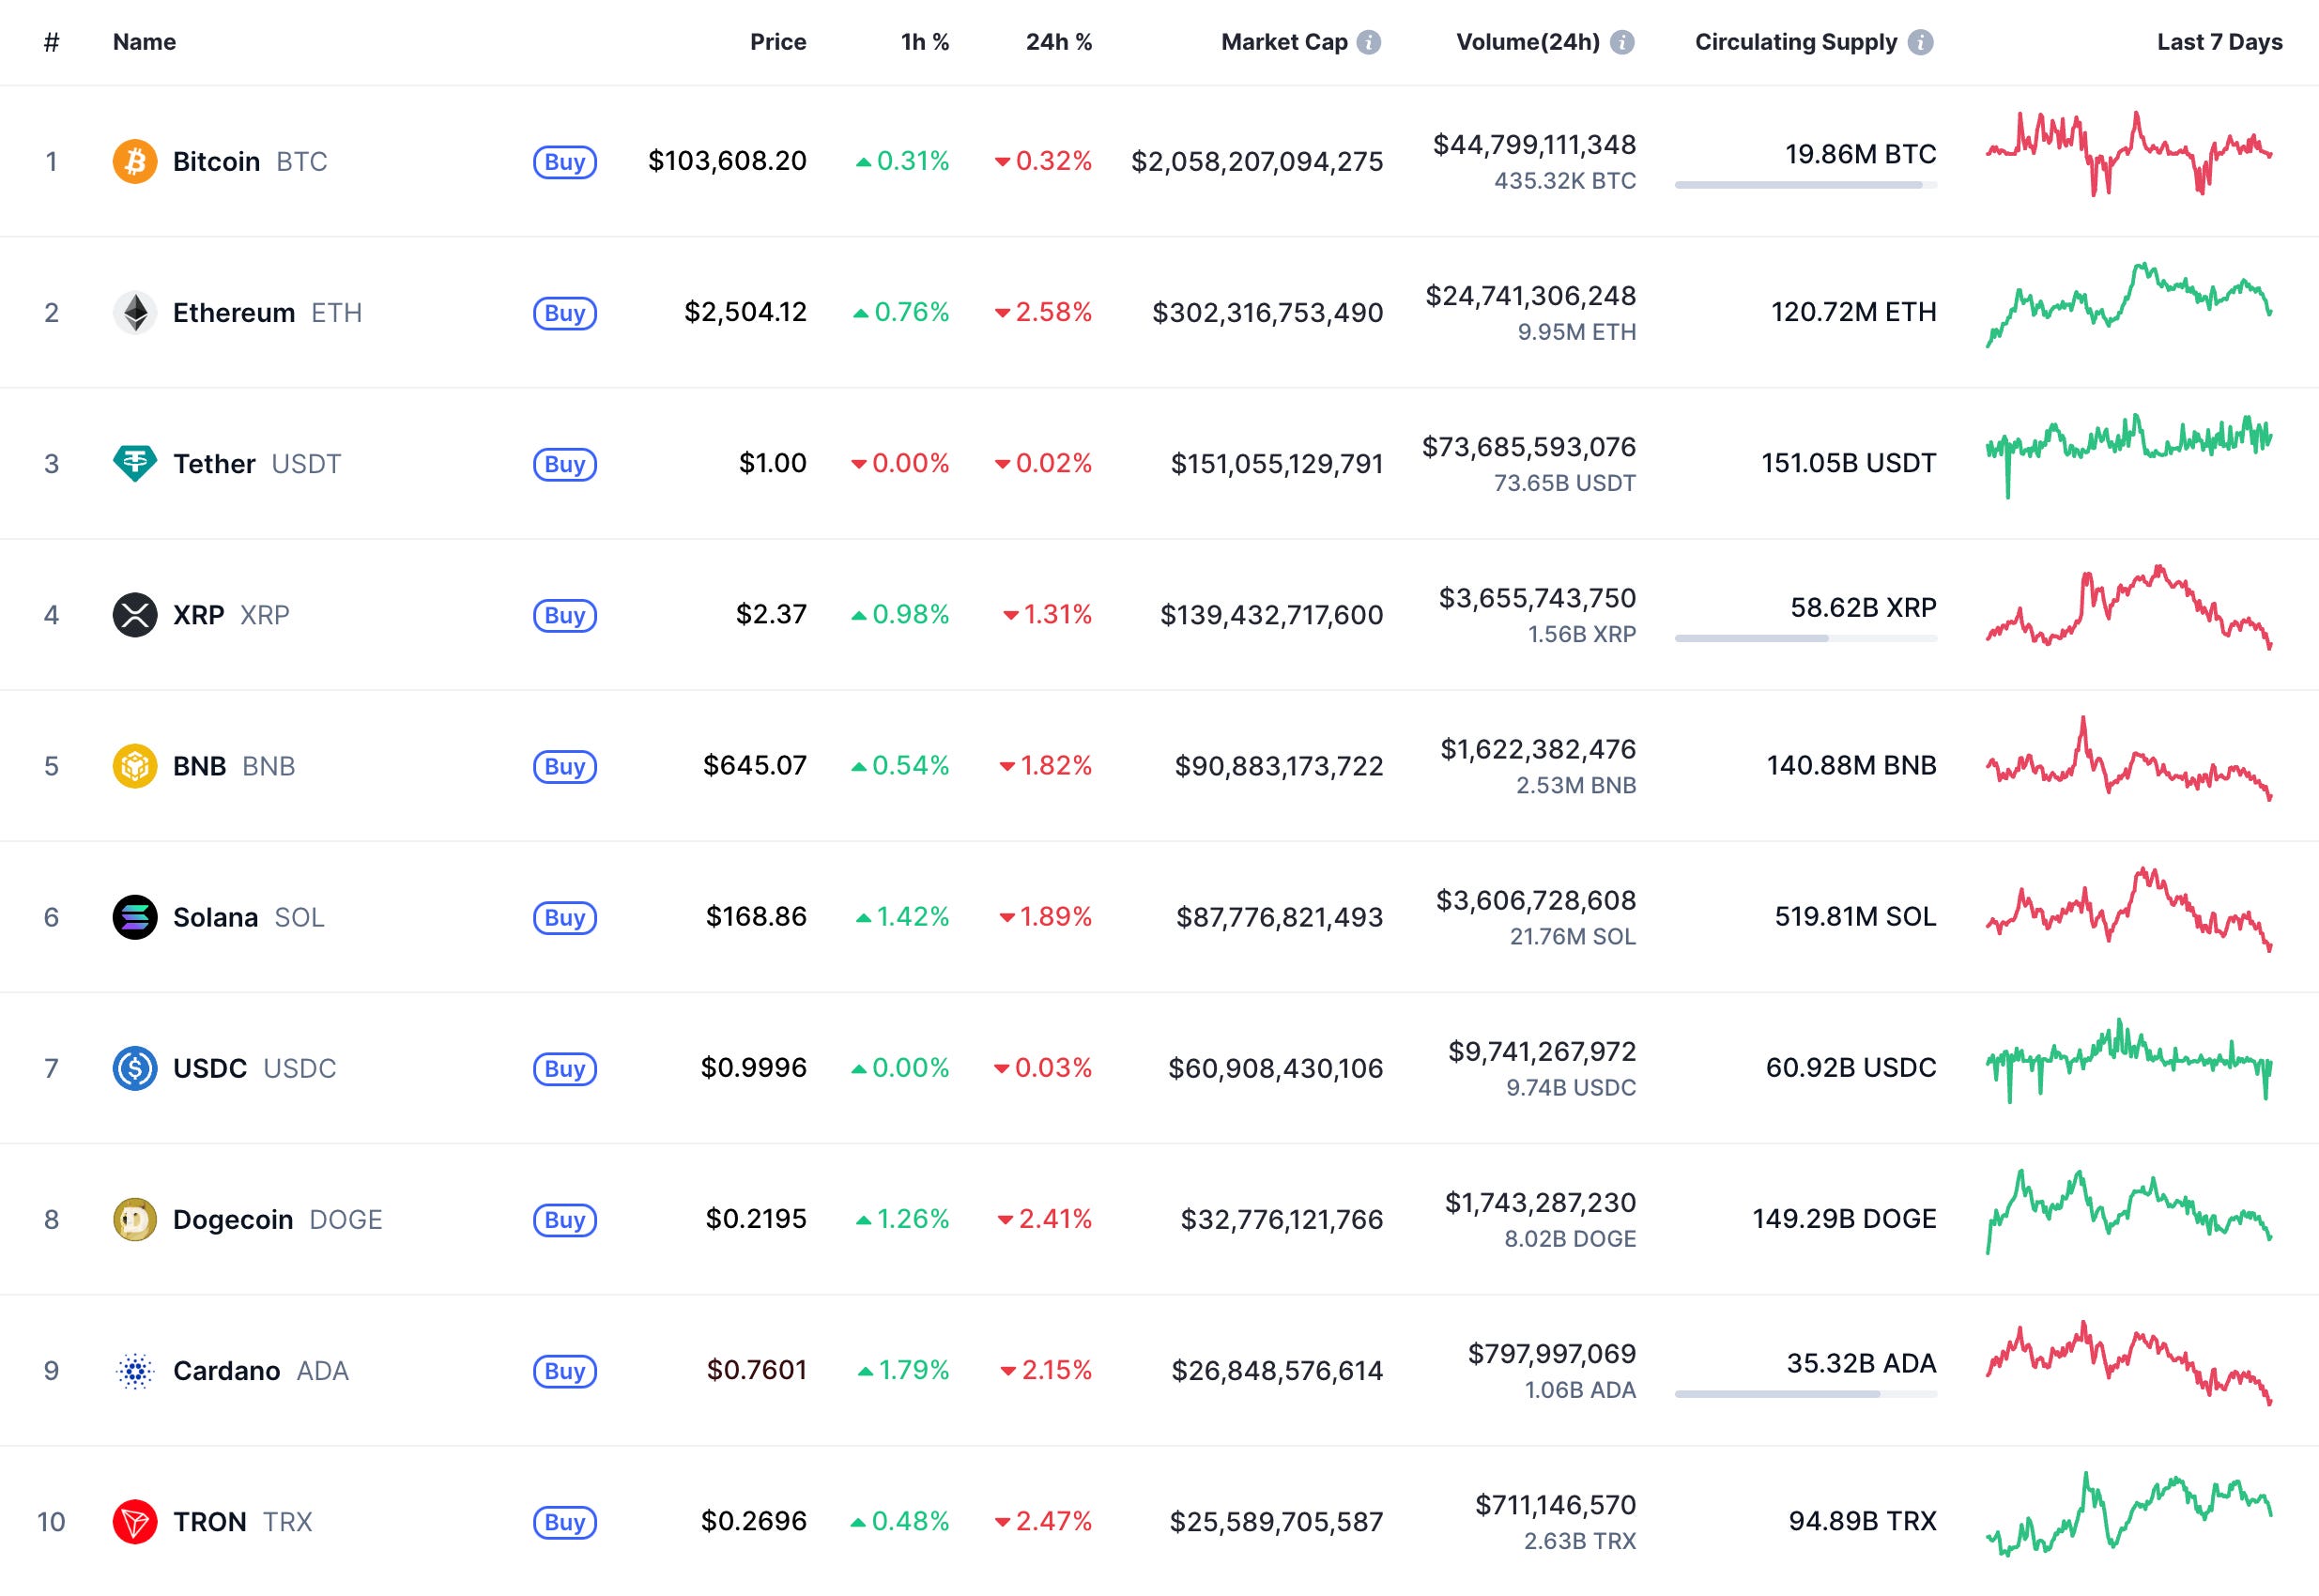
Task: Sort by the Market Cap header
Action: [x=1284, y=42]
